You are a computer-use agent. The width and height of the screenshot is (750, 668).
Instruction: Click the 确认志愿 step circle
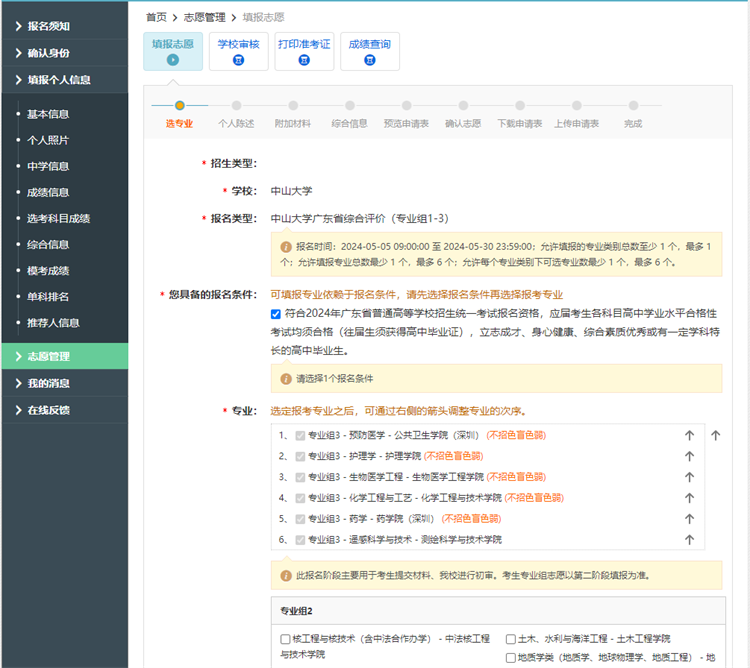pos(463,105)
